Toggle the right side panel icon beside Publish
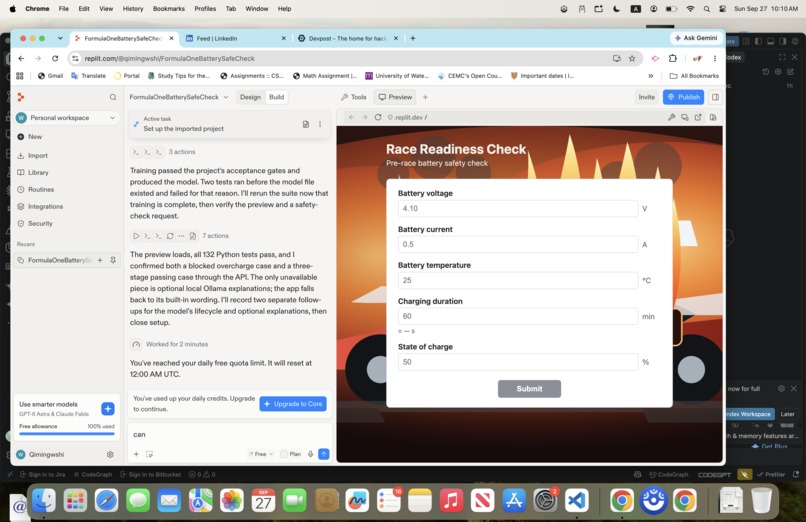Viewport: 806px width, 522px height. pyautogui.click(x=715, y=97)
